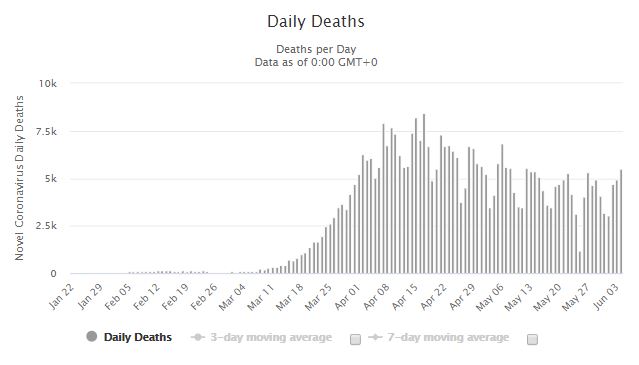Click the last bar at Jun 03
Image resolution: width=639 pixels, height=365 pixels.
(621, 222)
